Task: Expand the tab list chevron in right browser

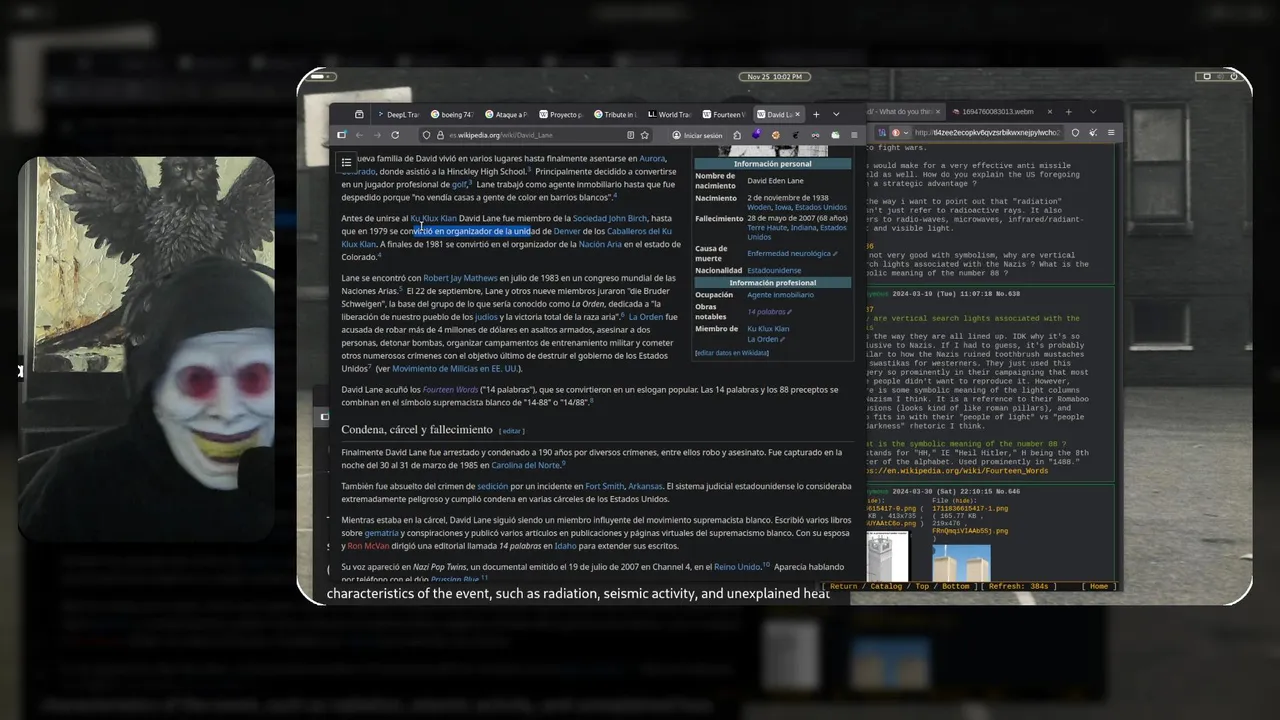Action: 1093,112
